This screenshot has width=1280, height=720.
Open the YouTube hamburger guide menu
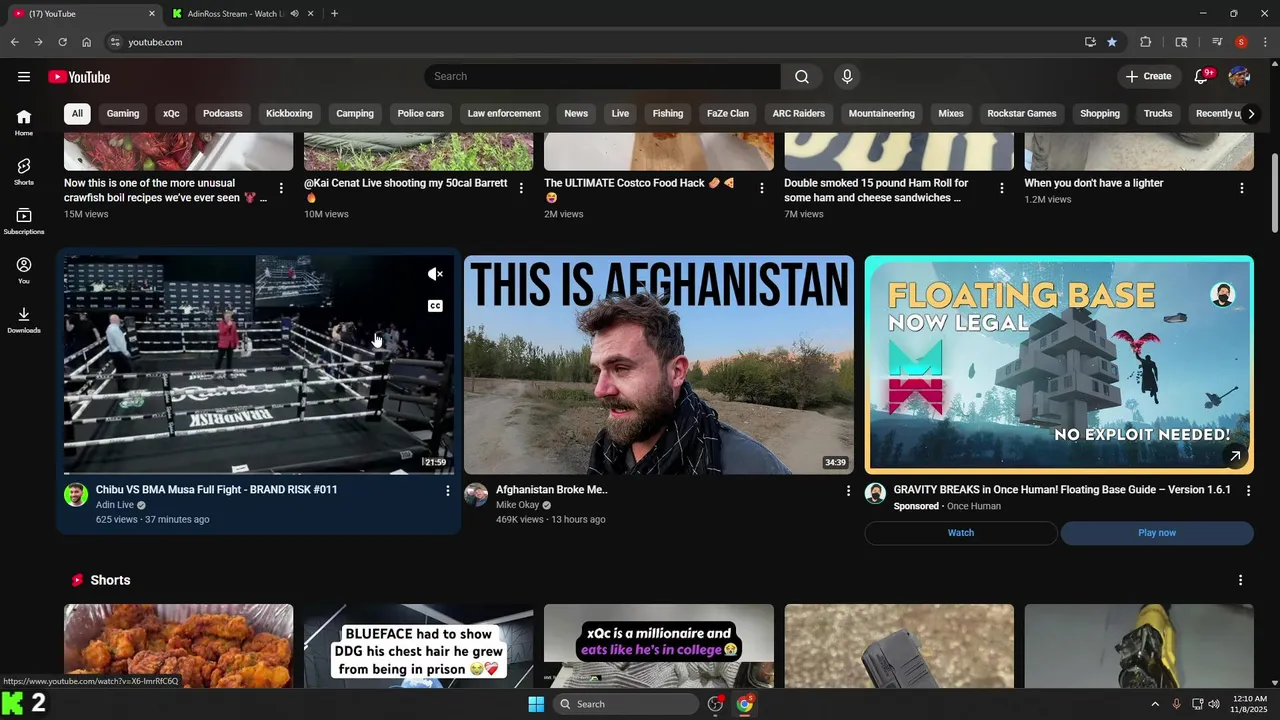(24, 77)
